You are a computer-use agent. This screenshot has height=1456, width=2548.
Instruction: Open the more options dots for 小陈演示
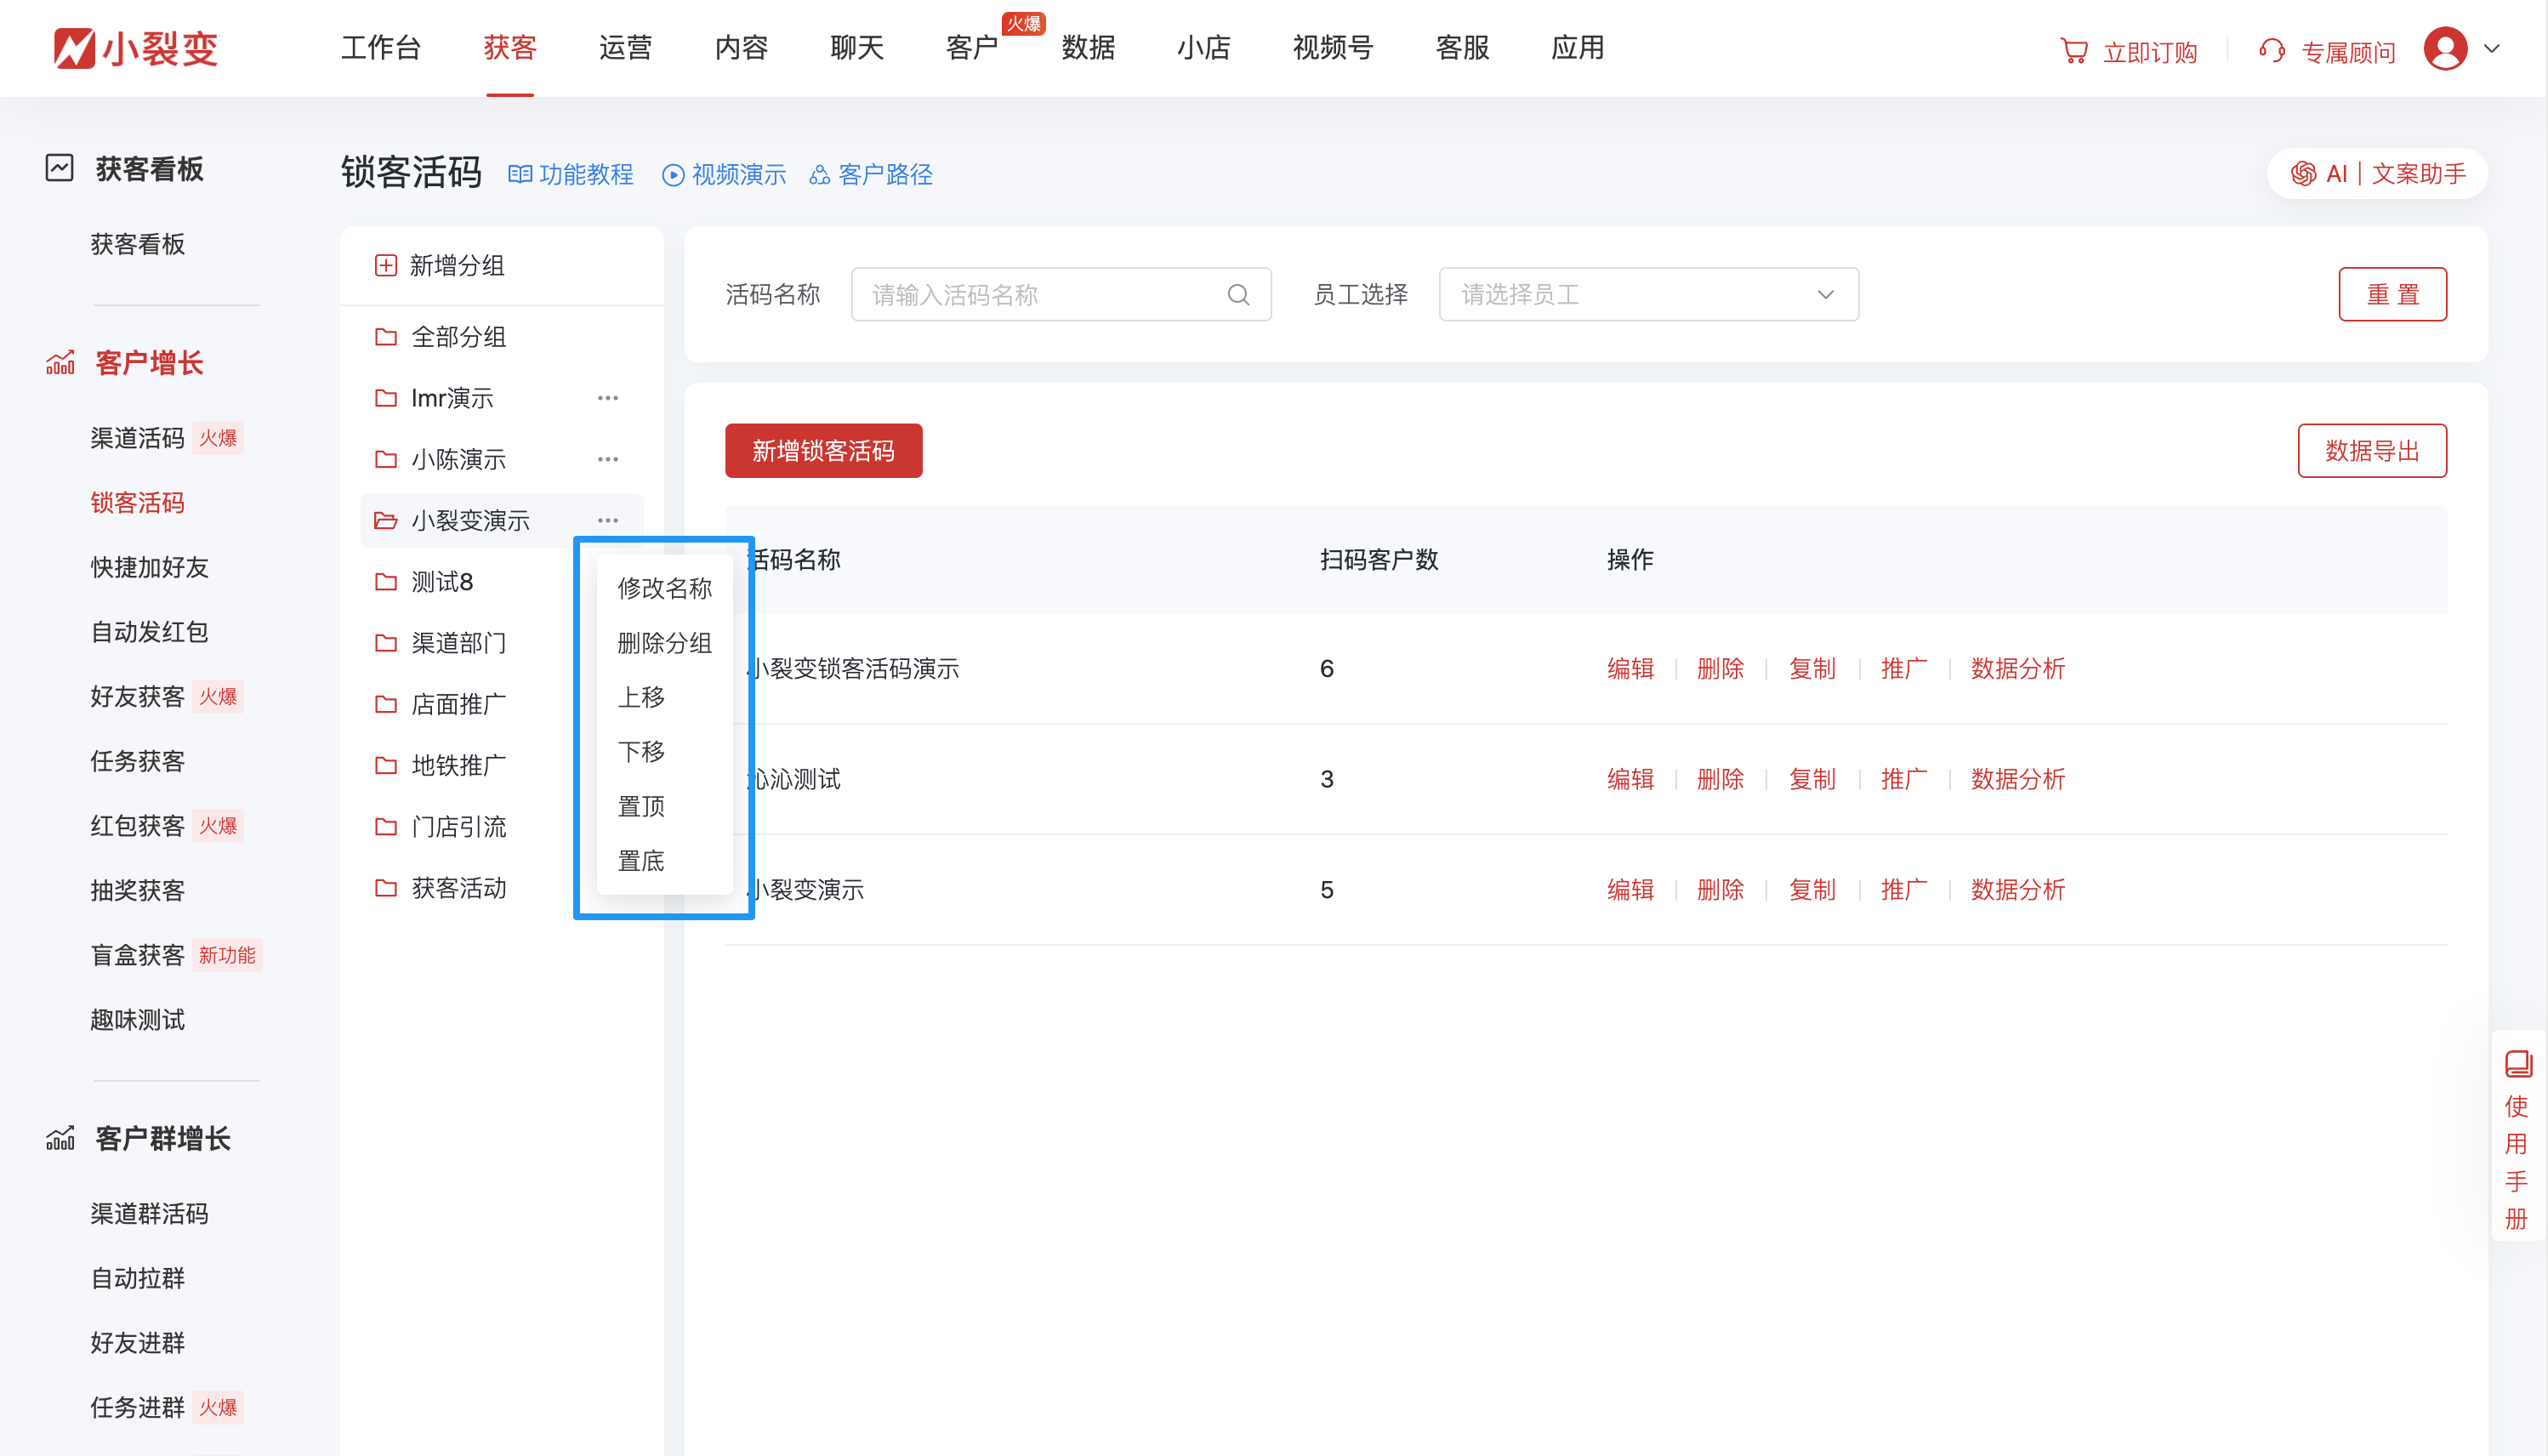(608, 459)
